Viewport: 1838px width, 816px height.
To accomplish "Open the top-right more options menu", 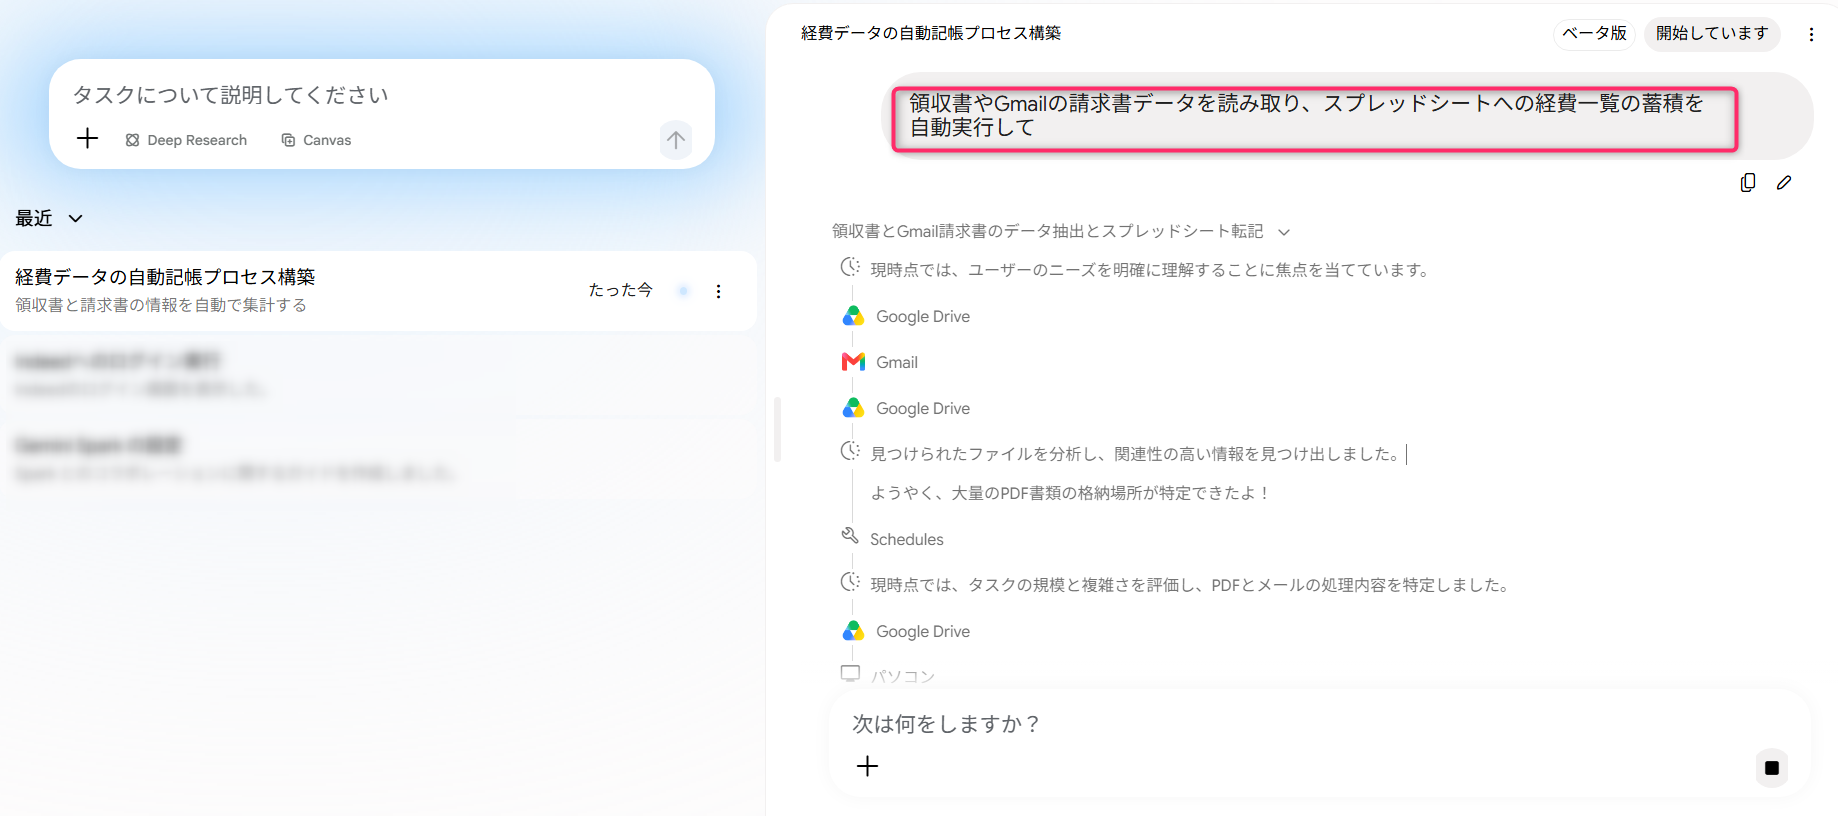I will click(x=1811, y=34).
